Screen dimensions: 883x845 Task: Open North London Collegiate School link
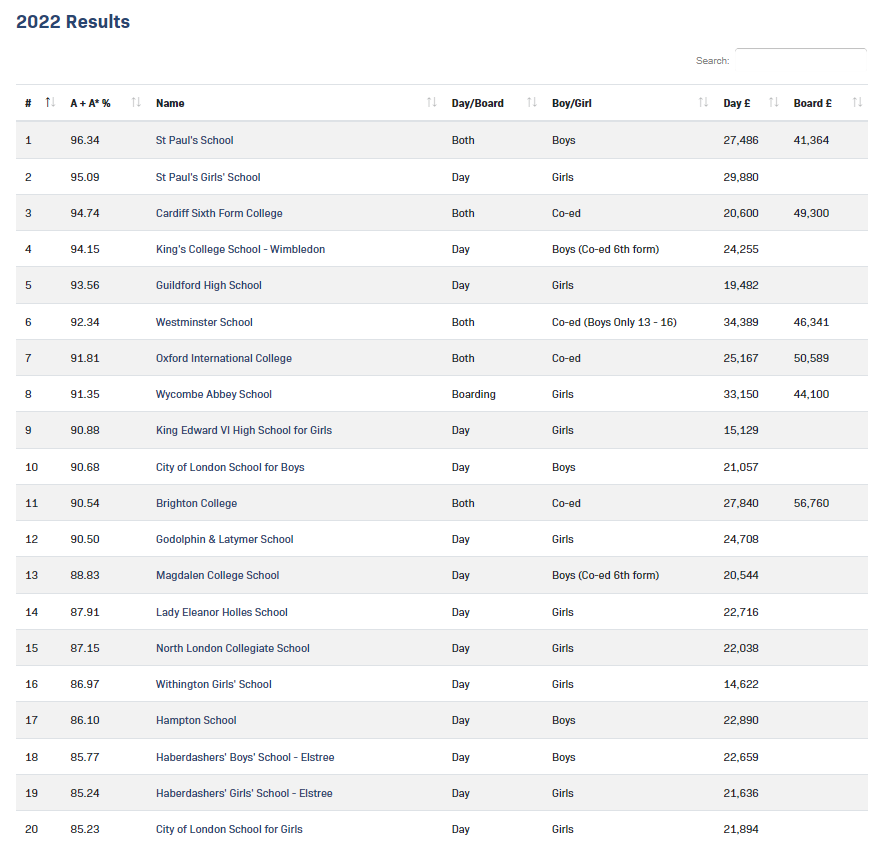point(233,649)
